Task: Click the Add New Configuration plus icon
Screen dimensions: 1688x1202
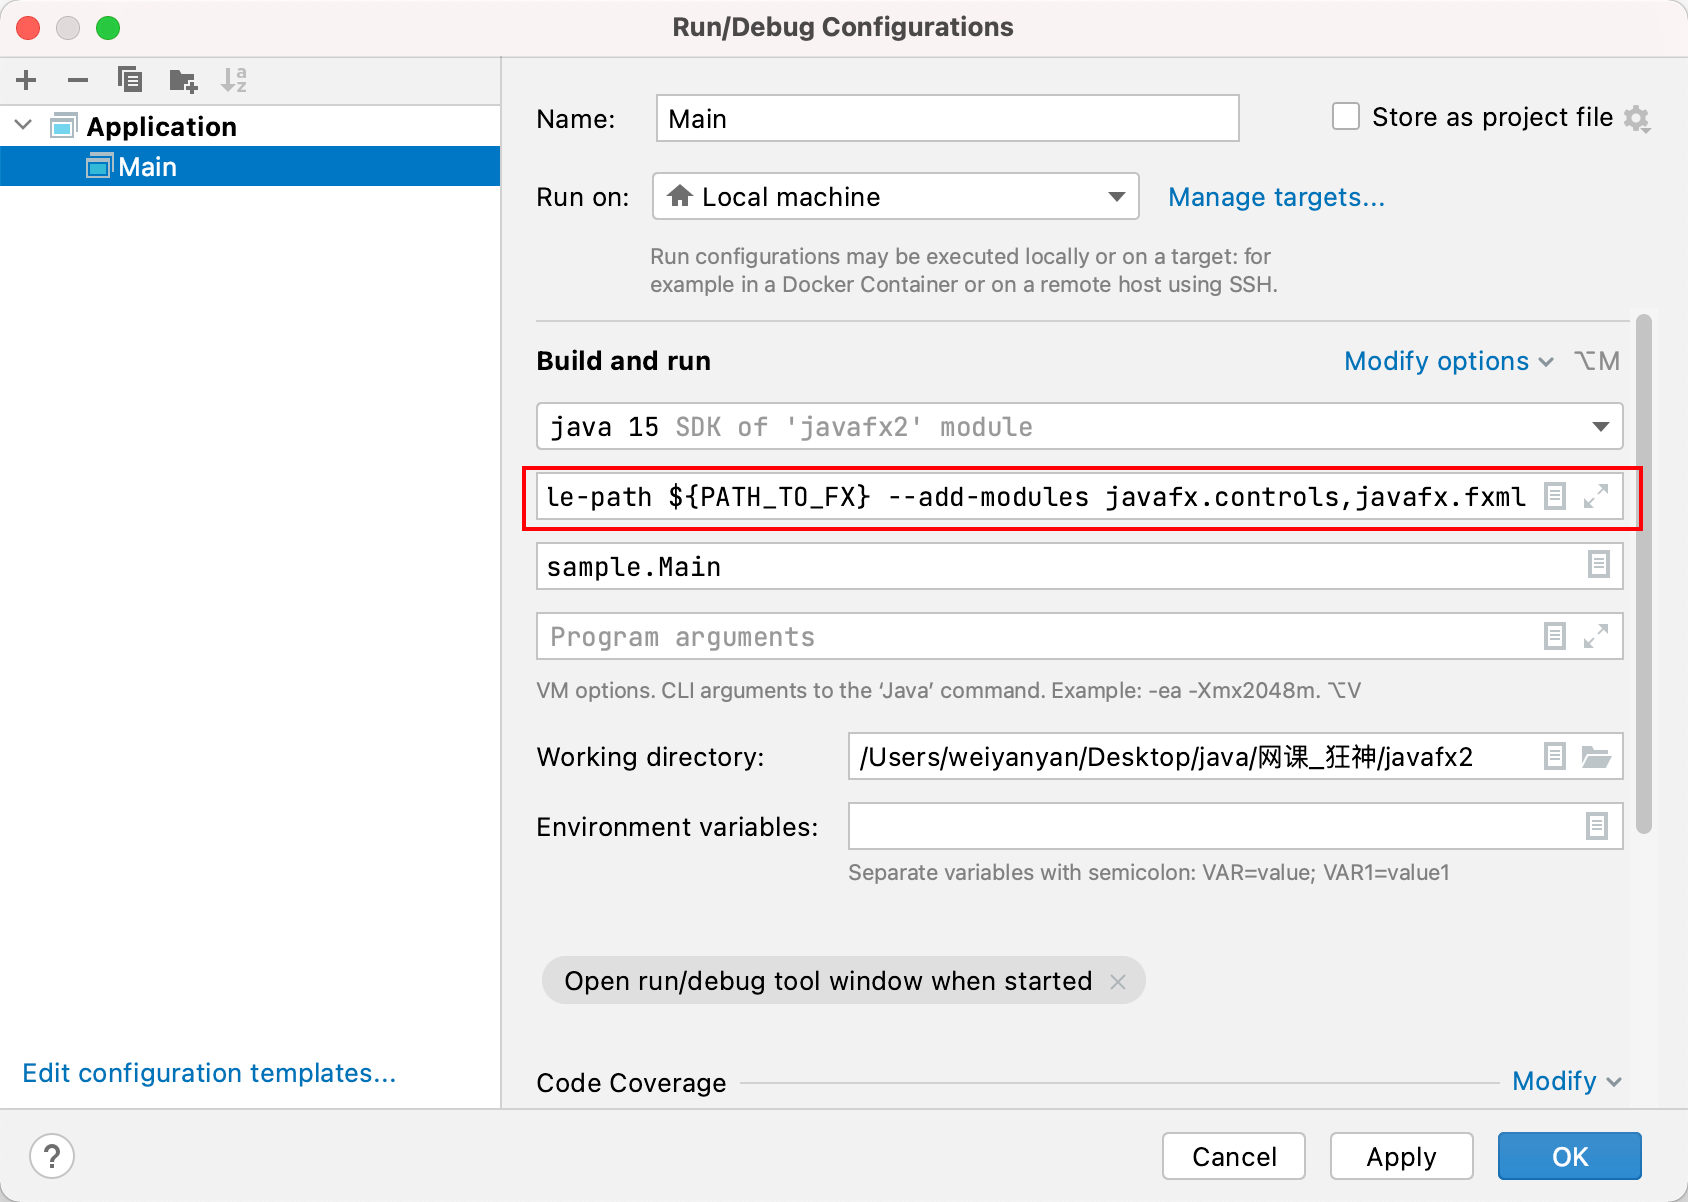Action: [27, 80]
